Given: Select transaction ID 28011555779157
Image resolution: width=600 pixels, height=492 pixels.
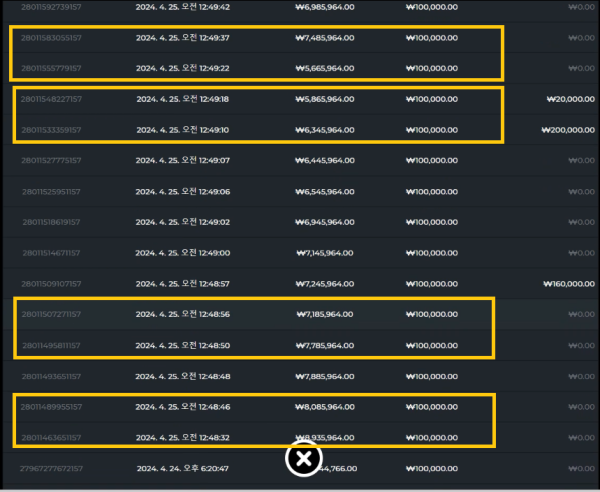Looking at the screenshot, I should click(x=51, y=68).
